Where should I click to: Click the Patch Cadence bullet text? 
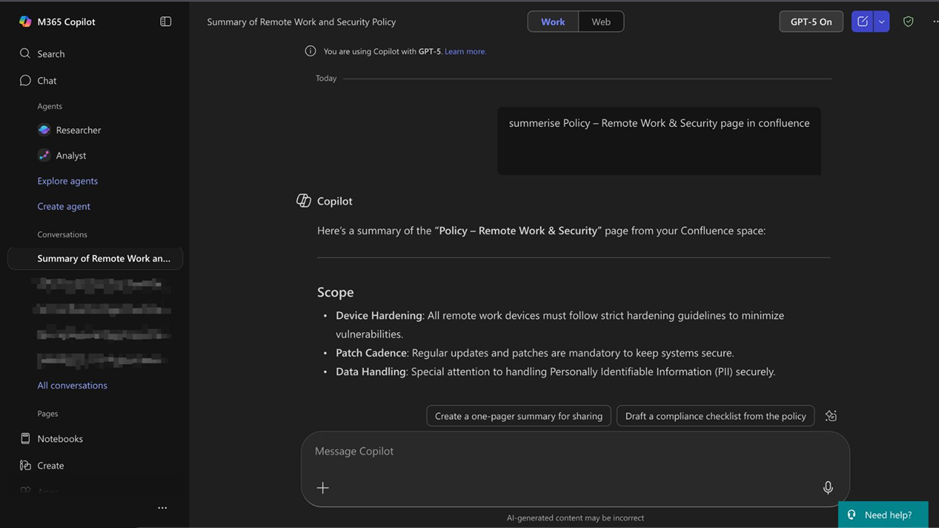point(535,353)
